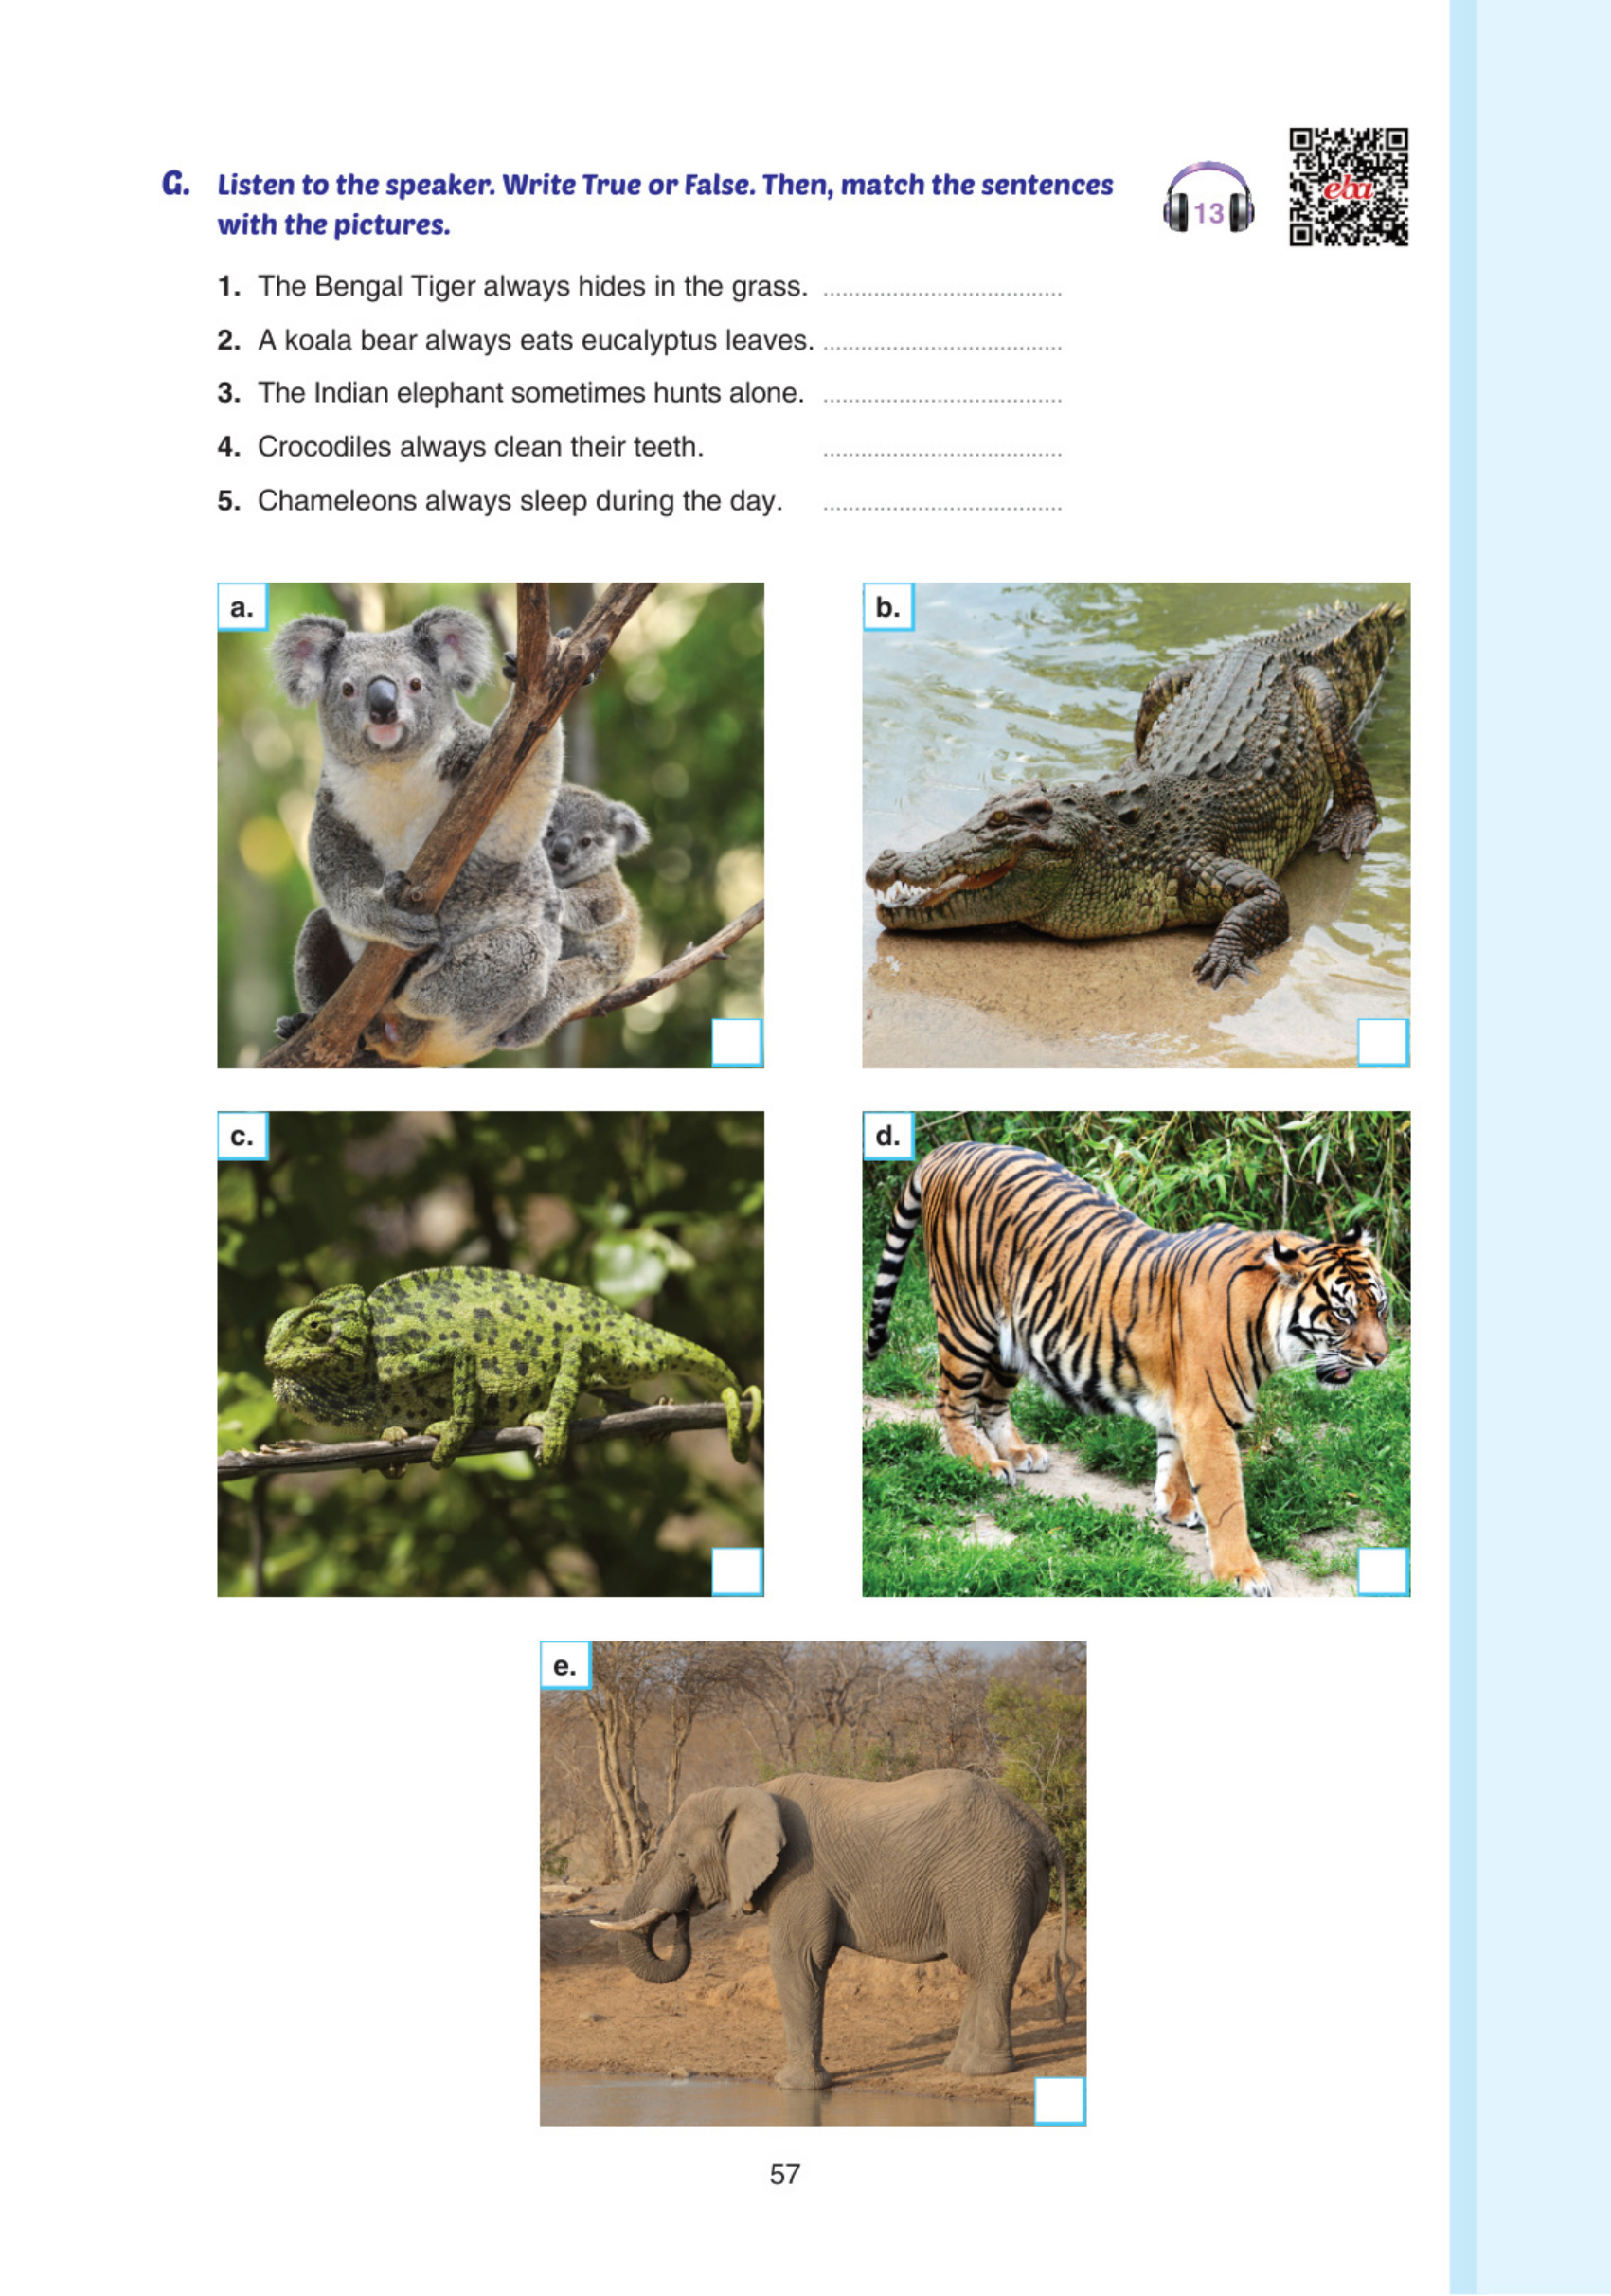Tick the answer box on the elephant picture

pyautogui.click(x=1060, y=2101)
